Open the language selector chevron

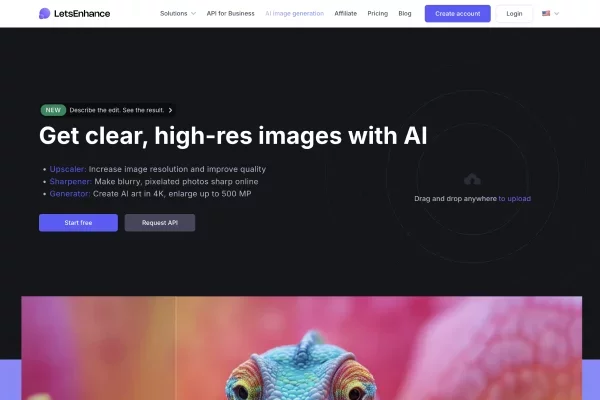(x=556, y=13)
